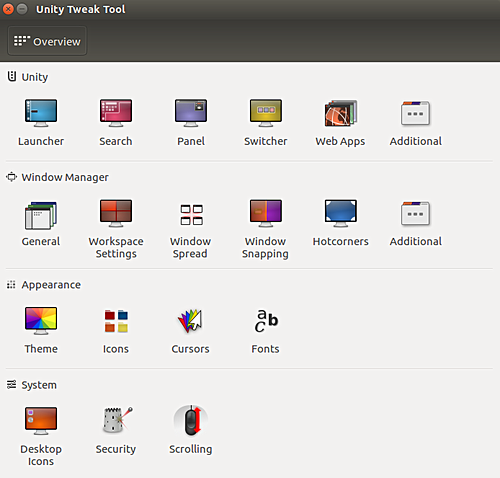Open Additional settings under Window Manager
This screenshot has height=478, width=500.
tap(416, 214)
